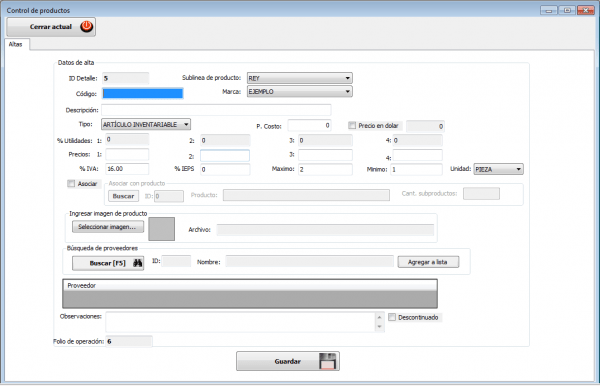Minimize the Control de productos window
The height and width of the screenshot is (386, 600).
[x=548, y=10]
